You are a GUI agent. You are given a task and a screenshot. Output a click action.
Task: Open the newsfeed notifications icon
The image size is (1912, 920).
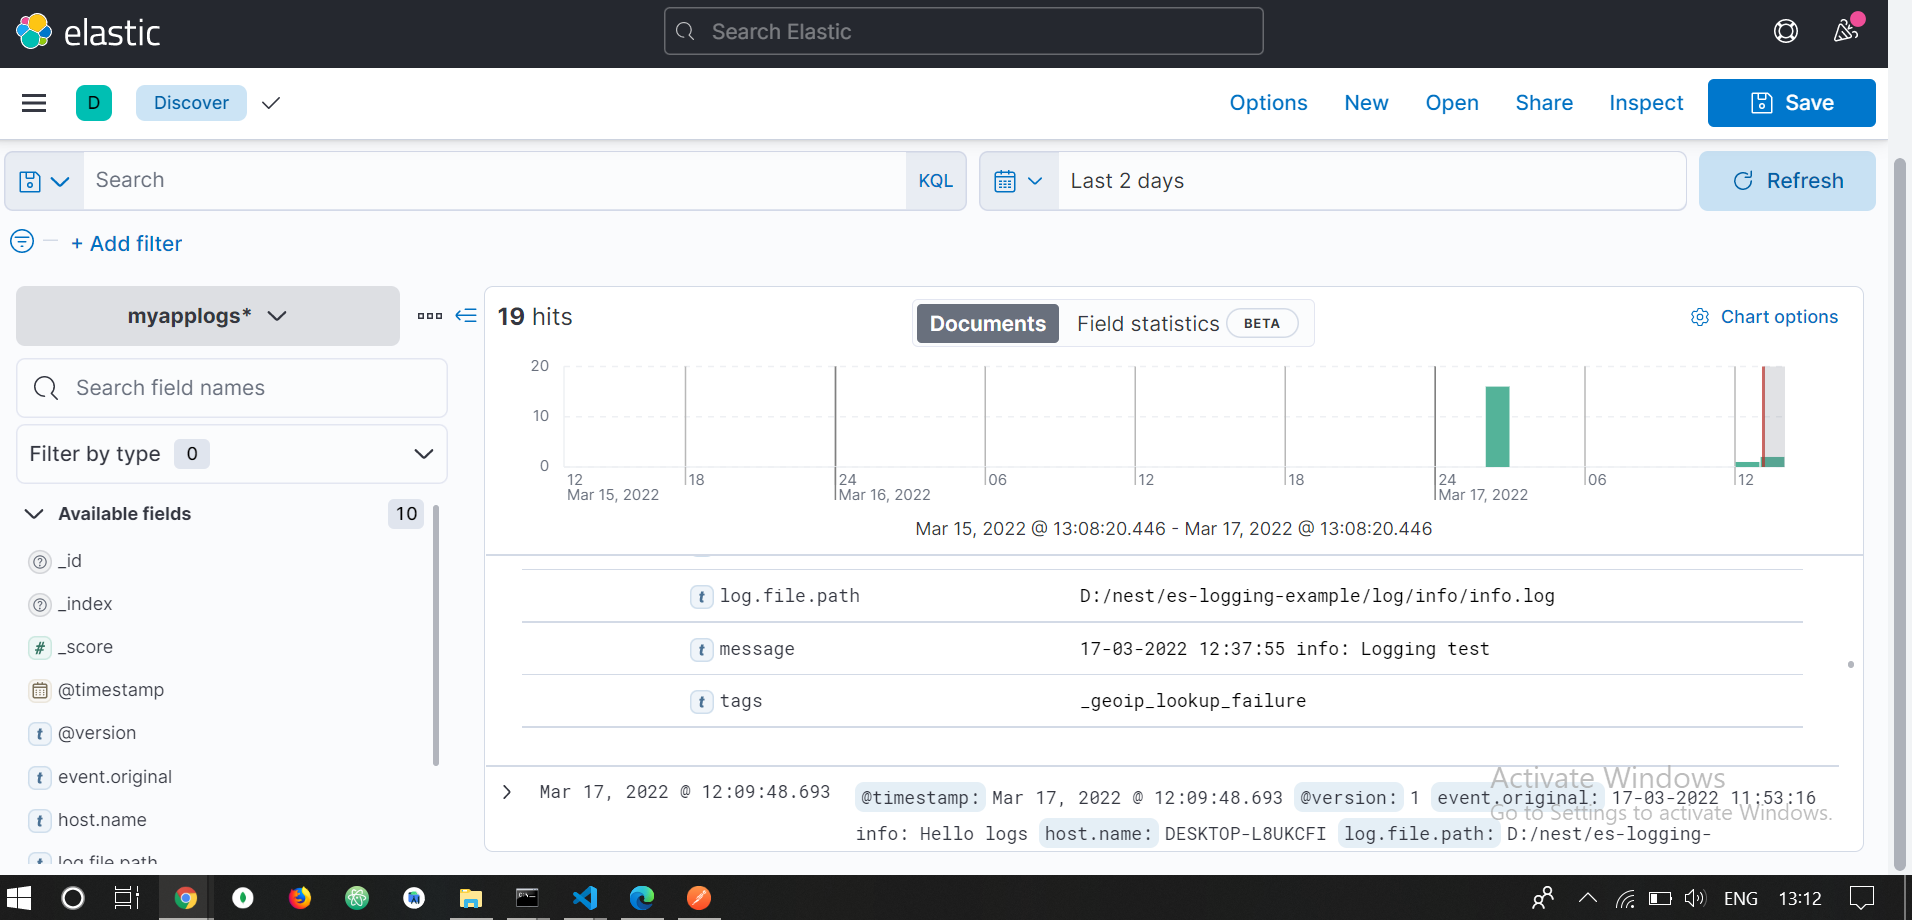1846,32
